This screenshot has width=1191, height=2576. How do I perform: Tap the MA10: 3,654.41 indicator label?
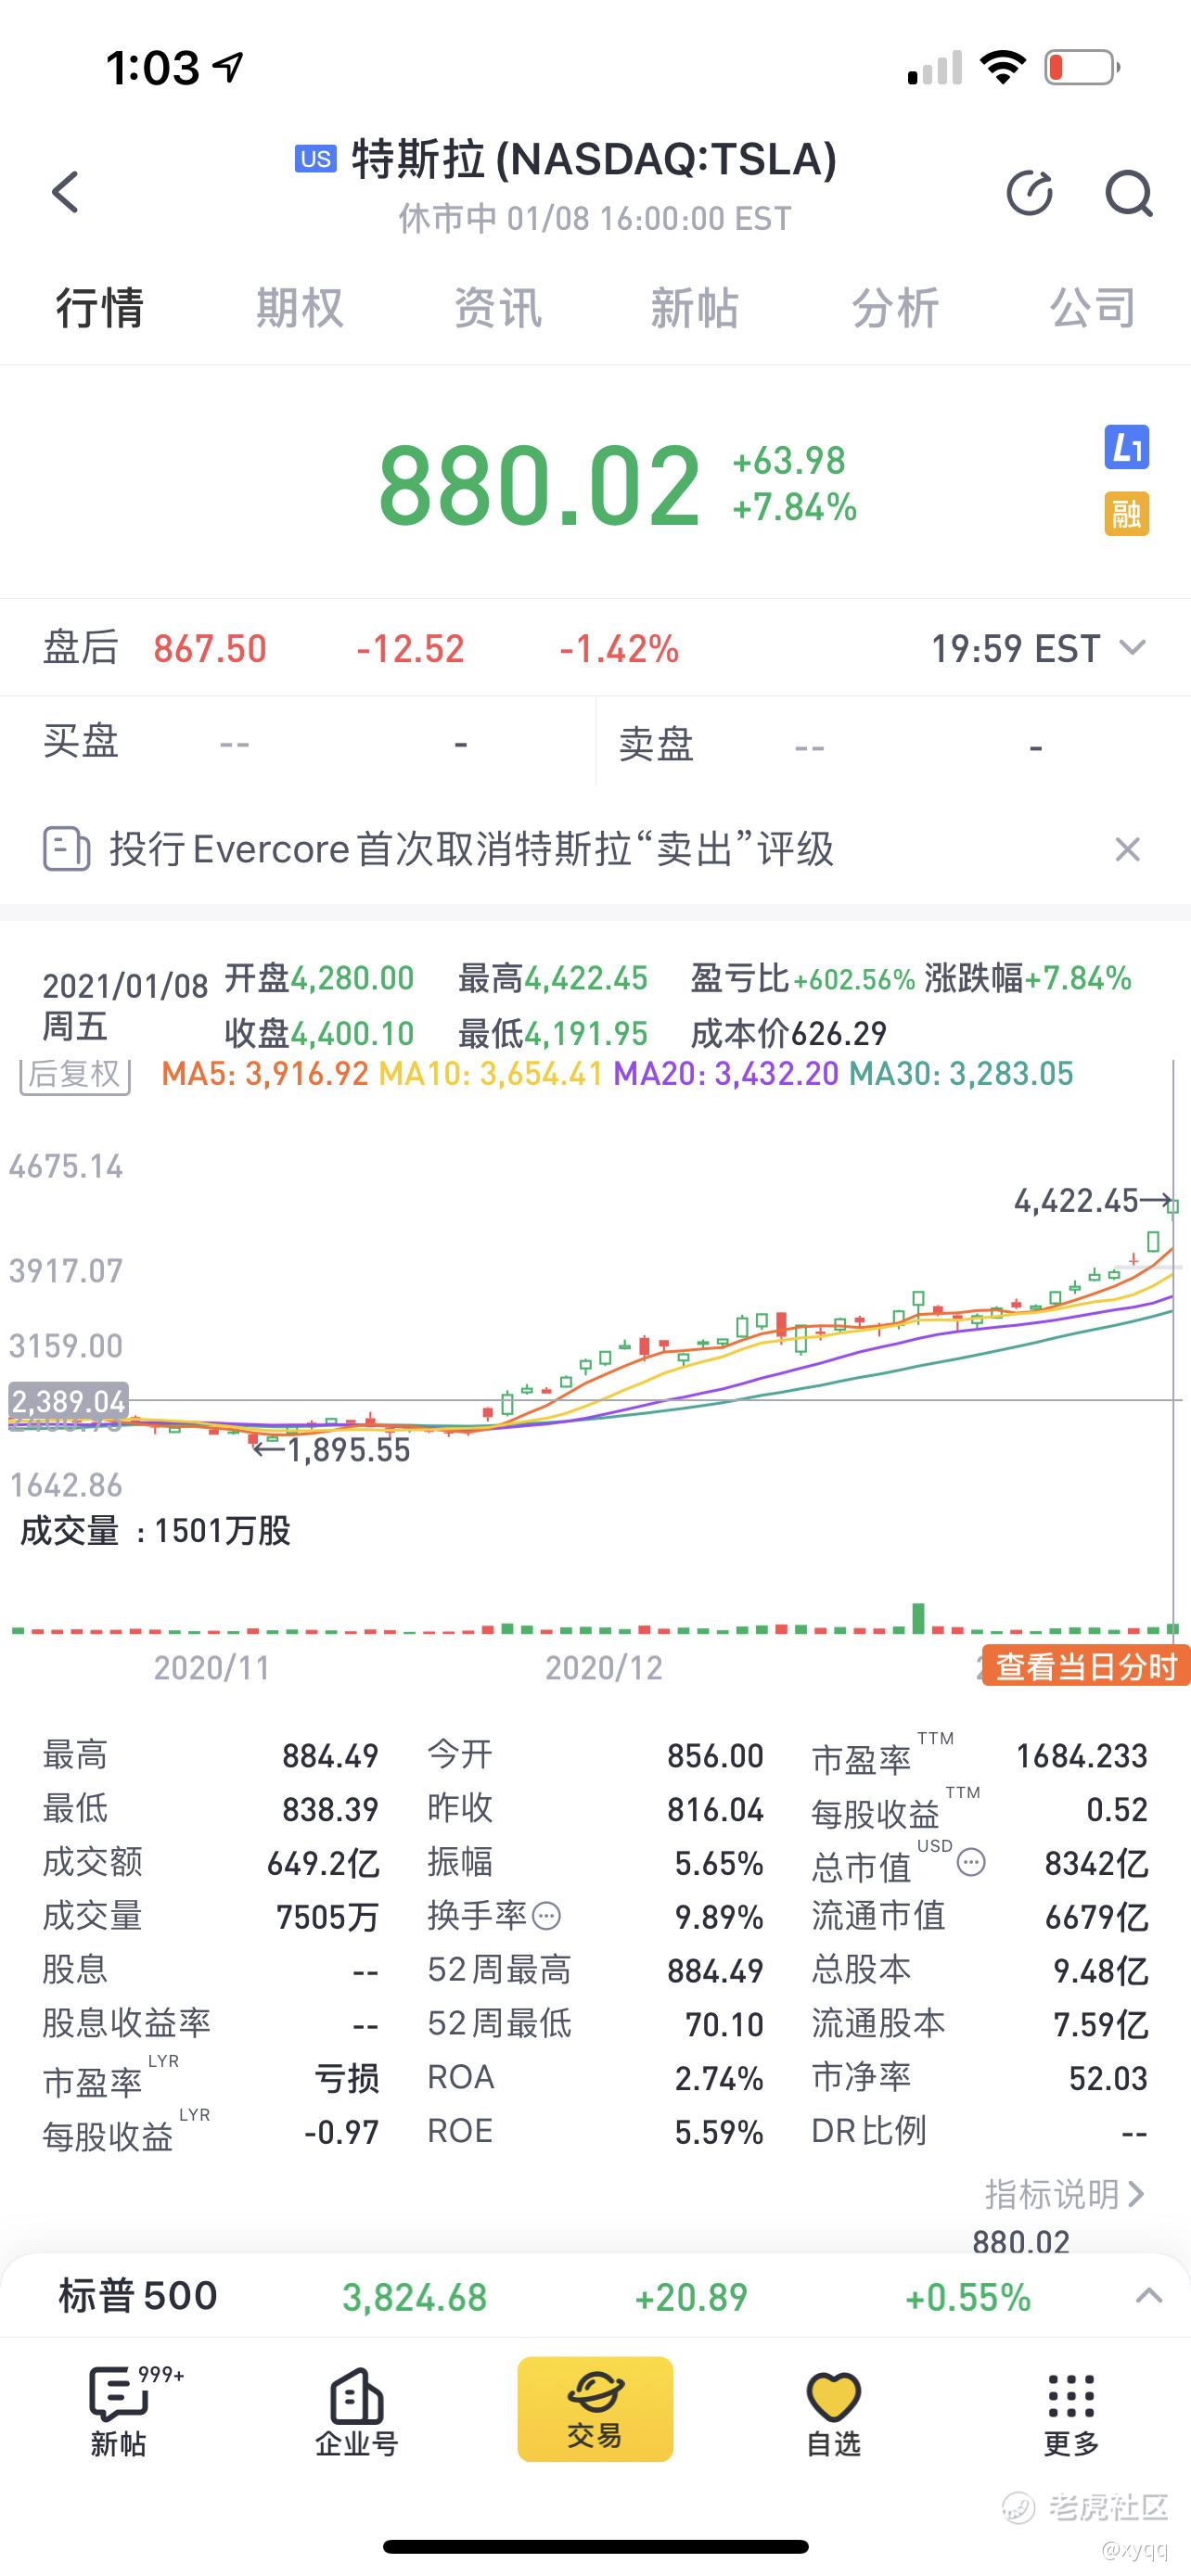point(491,1074)
